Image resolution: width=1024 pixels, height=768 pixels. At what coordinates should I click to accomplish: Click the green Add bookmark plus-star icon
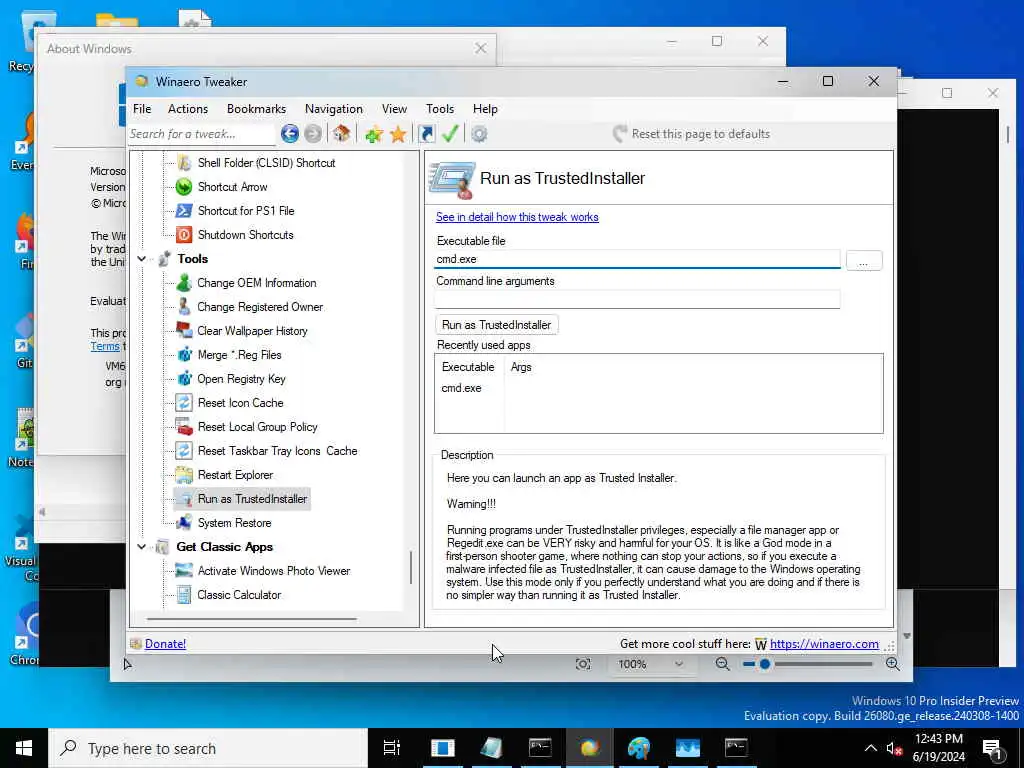(x=374, y=135)
